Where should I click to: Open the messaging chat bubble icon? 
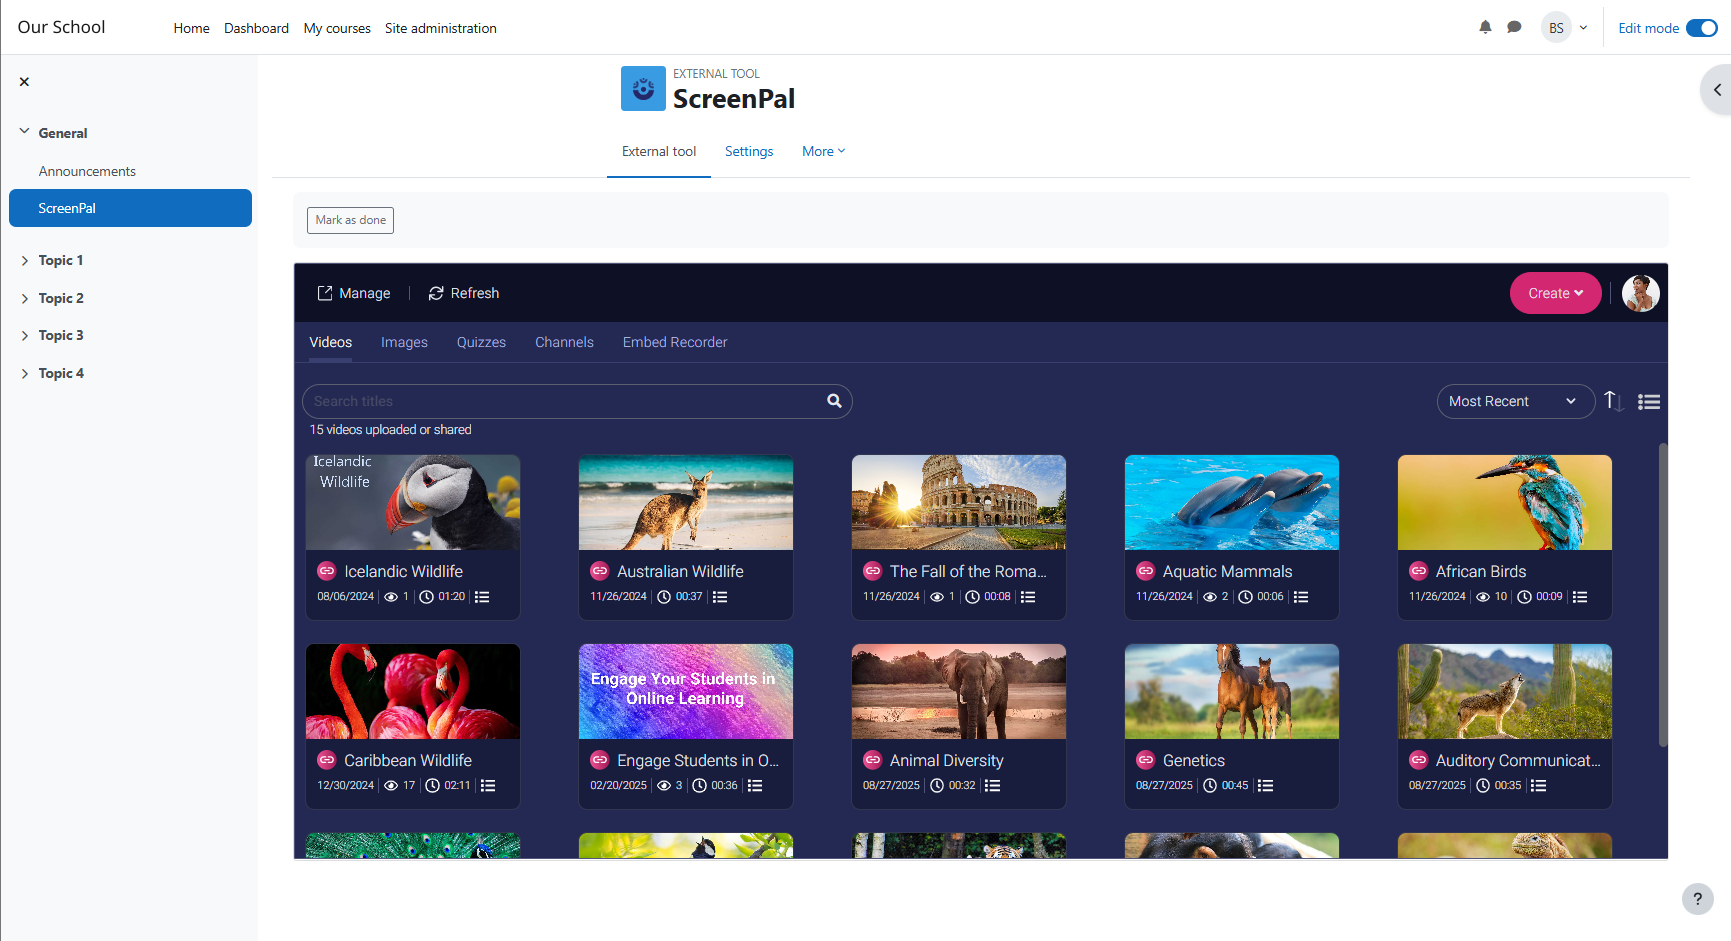[1514, 27]
